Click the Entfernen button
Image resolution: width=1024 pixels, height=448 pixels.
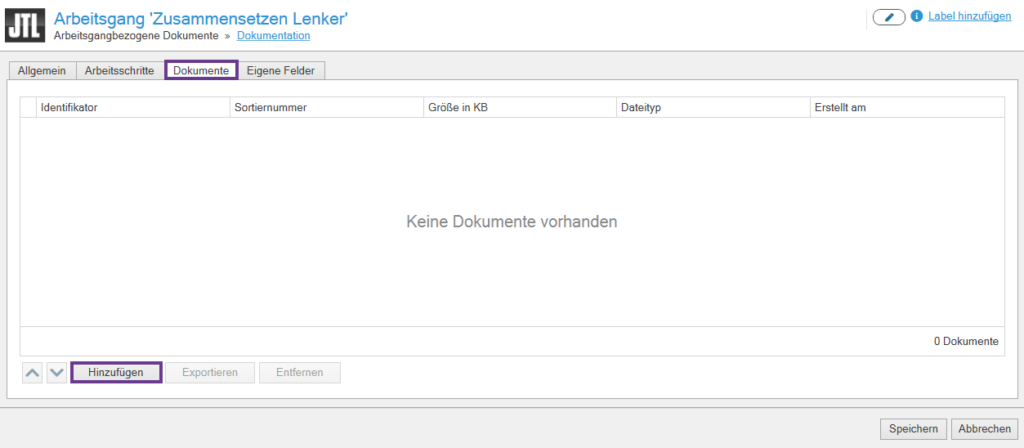(x=300, y=373)
